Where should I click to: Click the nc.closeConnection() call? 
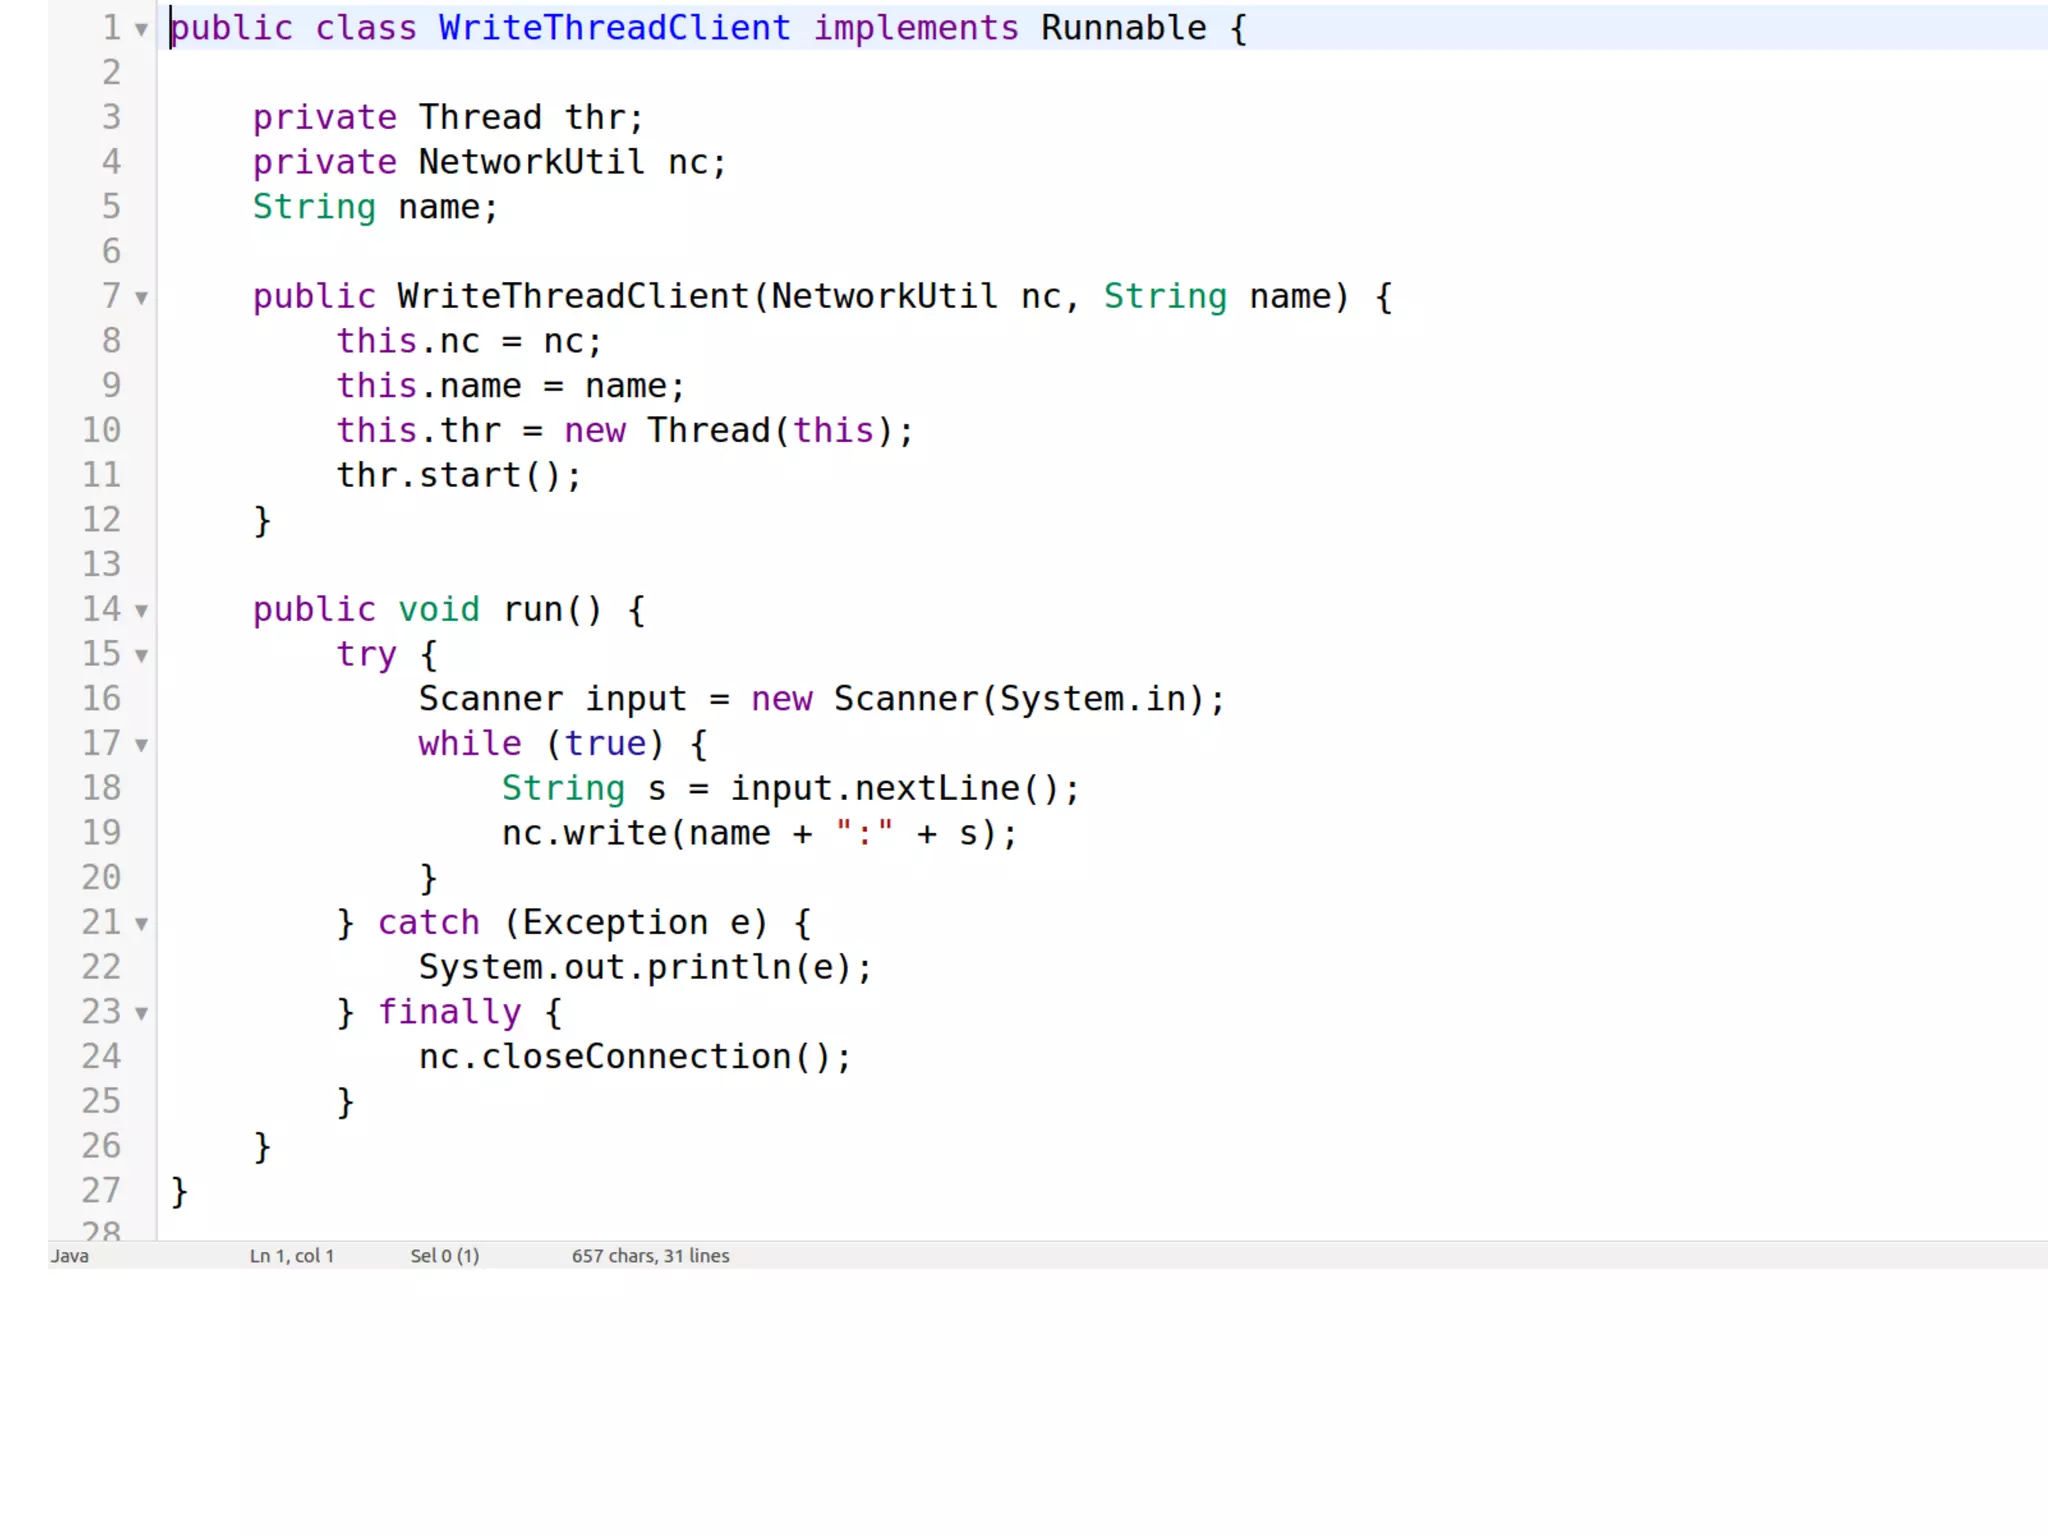pyautogui.click(x=633, y=1057)
